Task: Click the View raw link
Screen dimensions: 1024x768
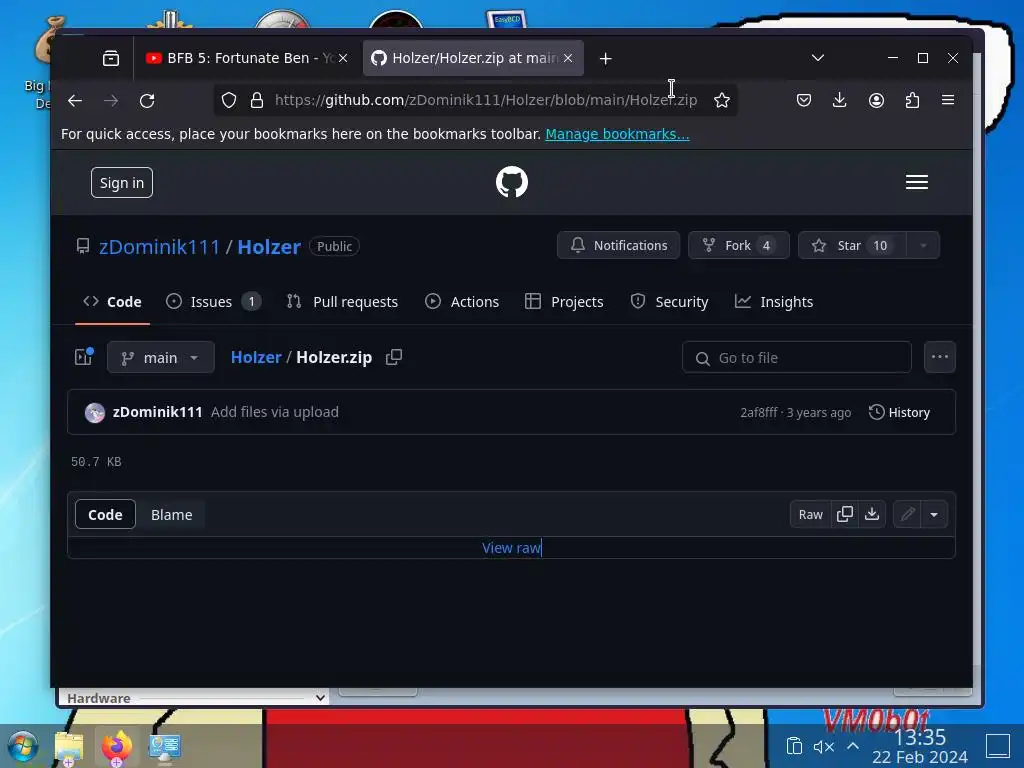Action: pos(511,548)
